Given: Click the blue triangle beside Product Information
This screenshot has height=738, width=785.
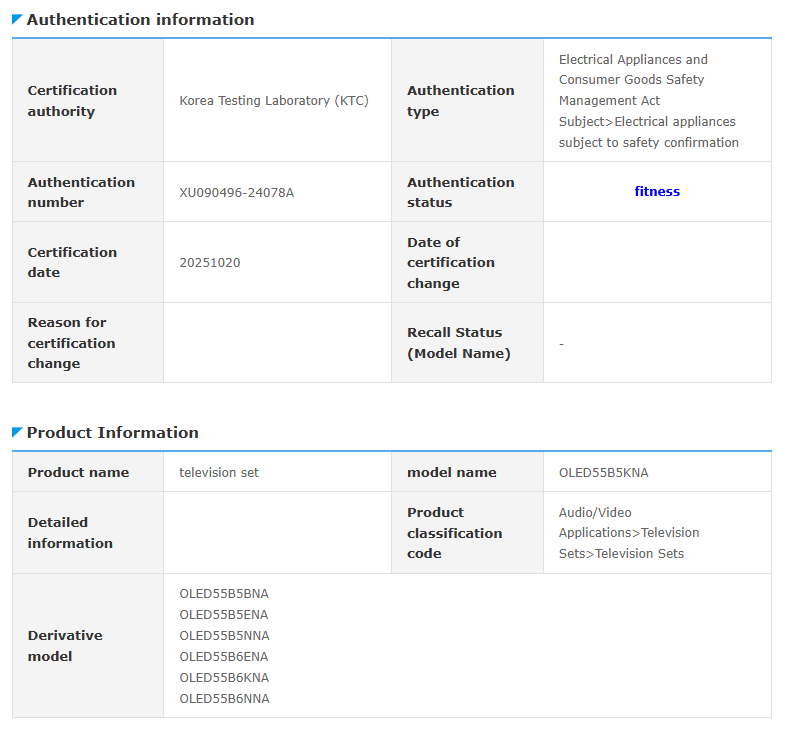Looking at the screenshot, I should tap(17, 432).
